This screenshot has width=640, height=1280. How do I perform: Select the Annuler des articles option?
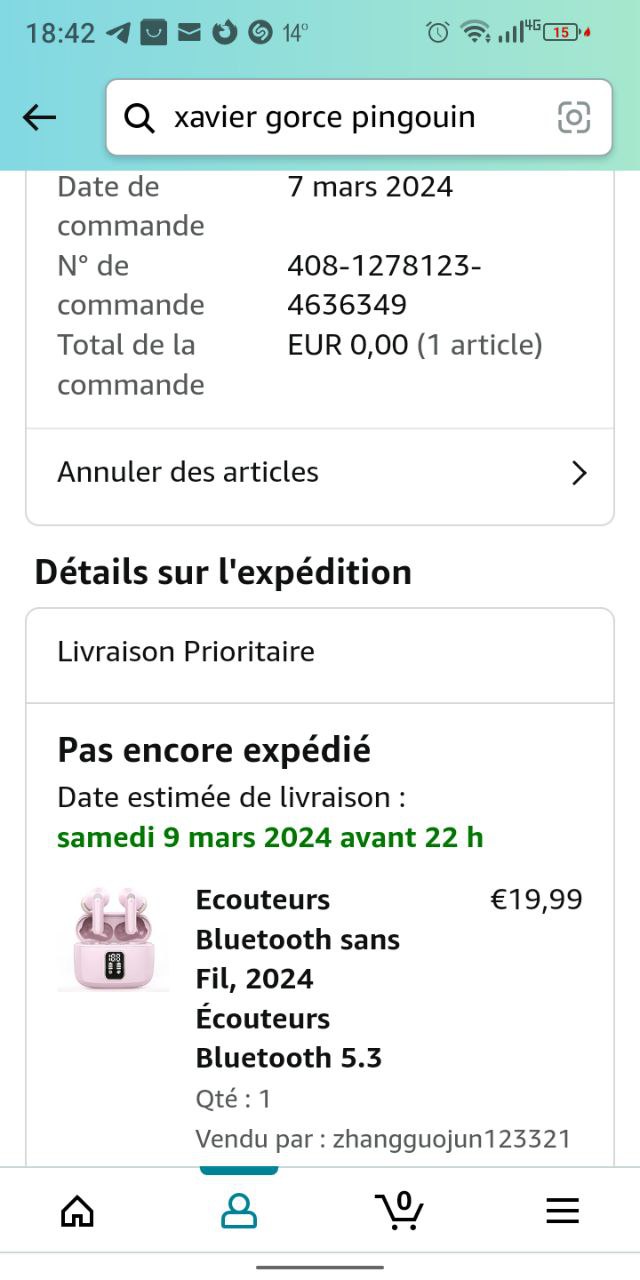point(188,472)
